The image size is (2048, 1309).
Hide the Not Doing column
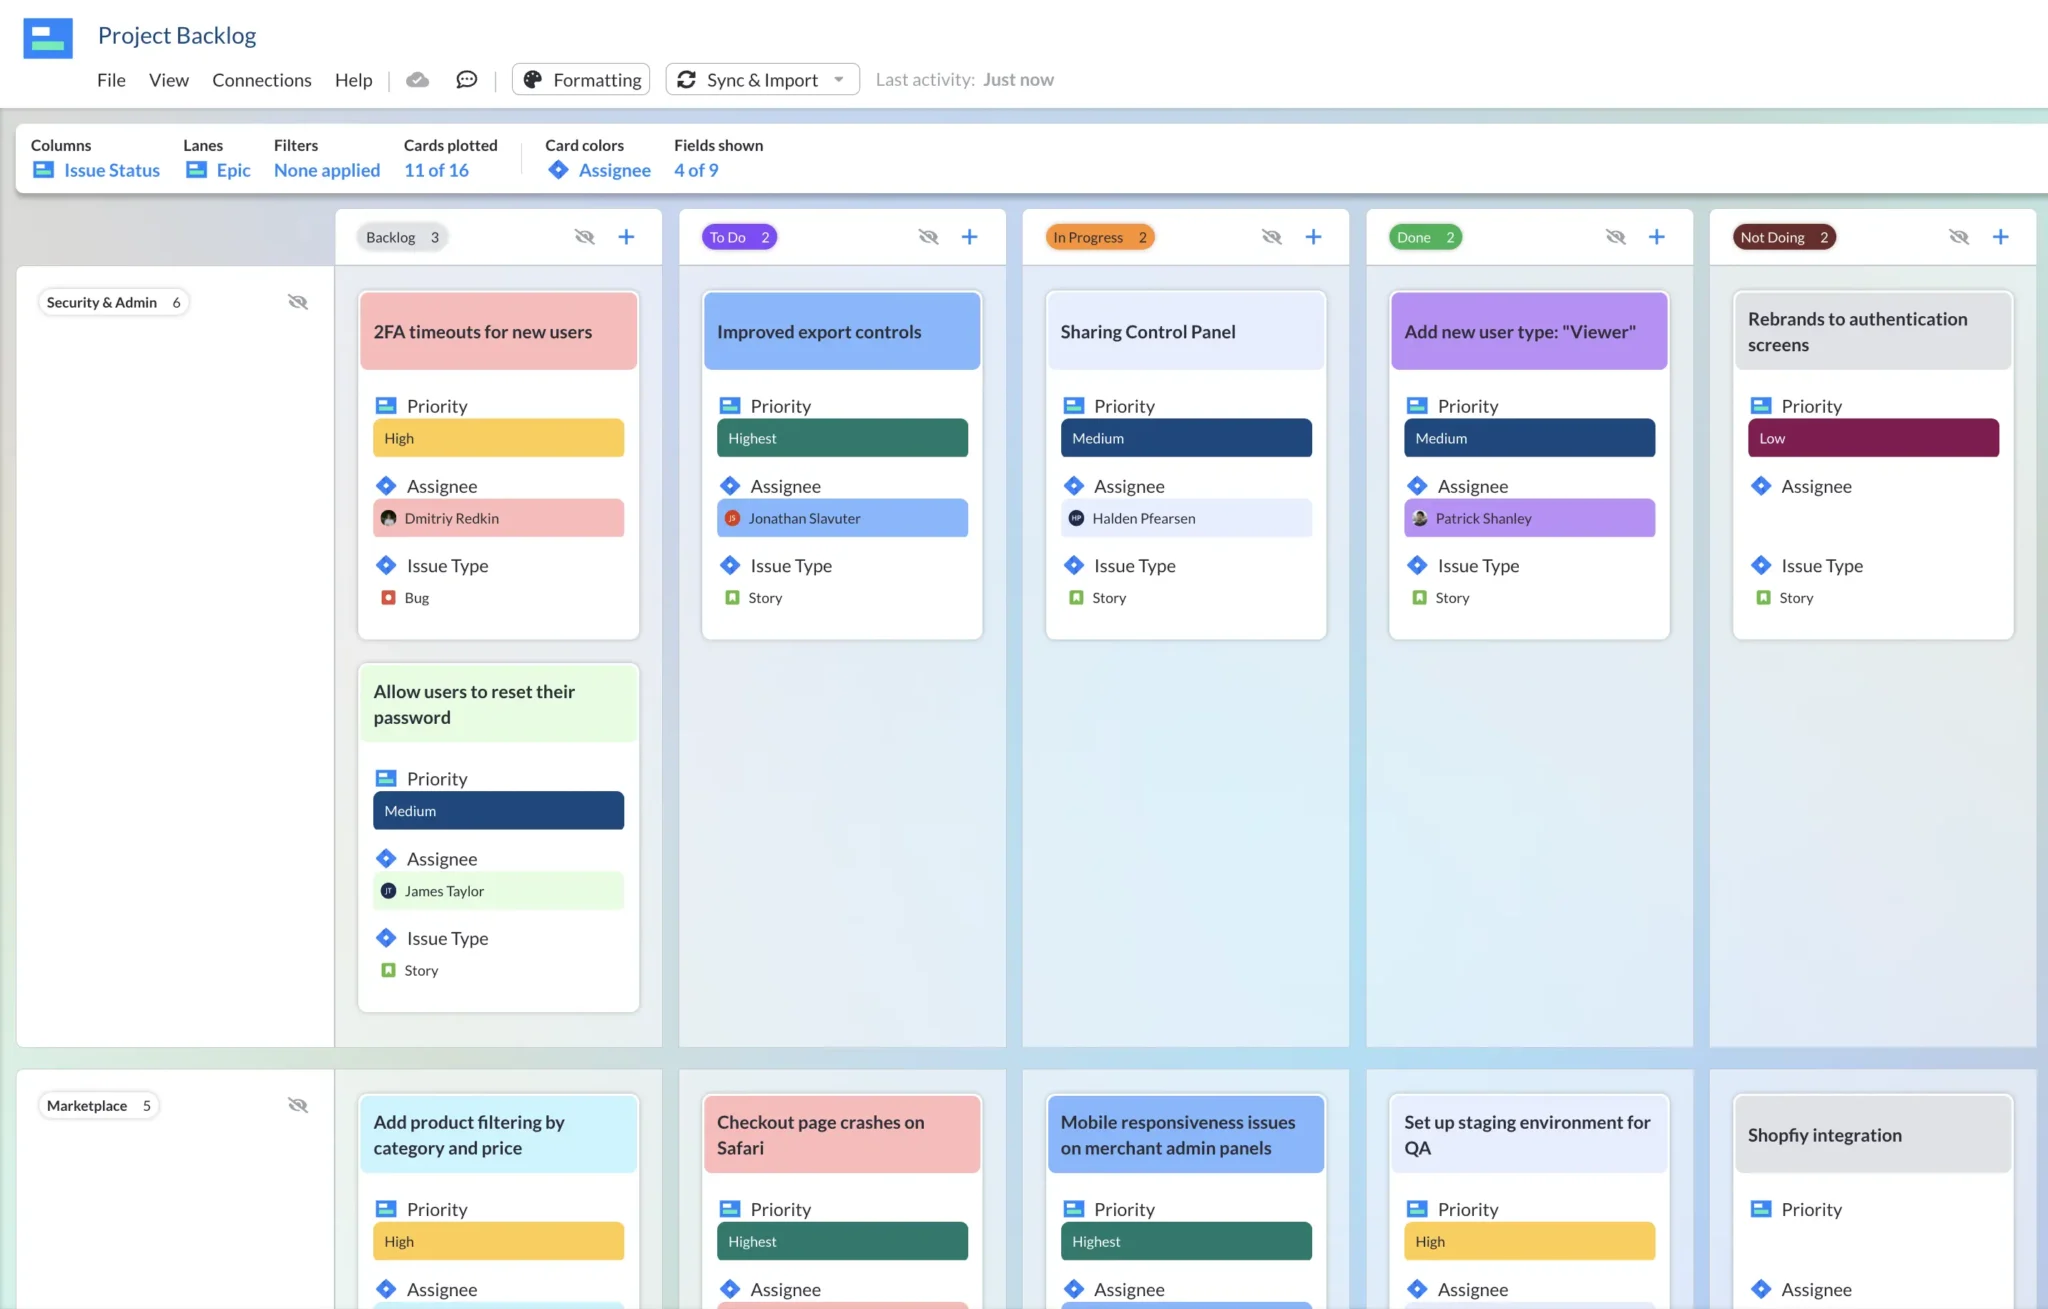(x=1959, y=237)
